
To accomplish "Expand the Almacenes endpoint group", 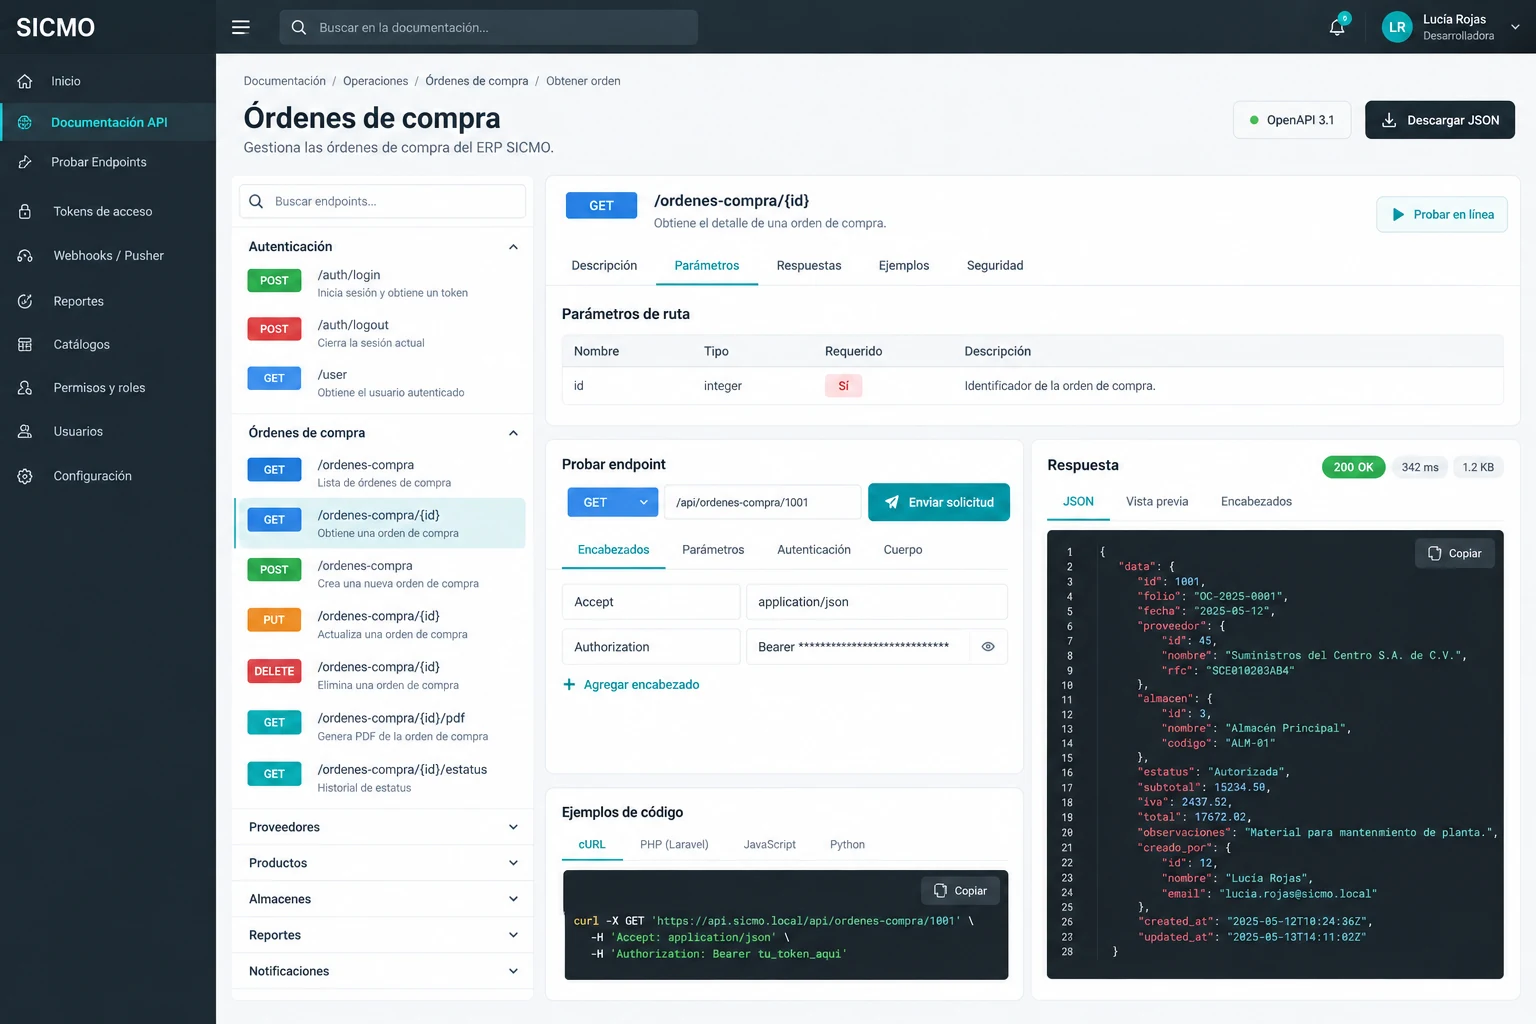I will click(513, 899).
